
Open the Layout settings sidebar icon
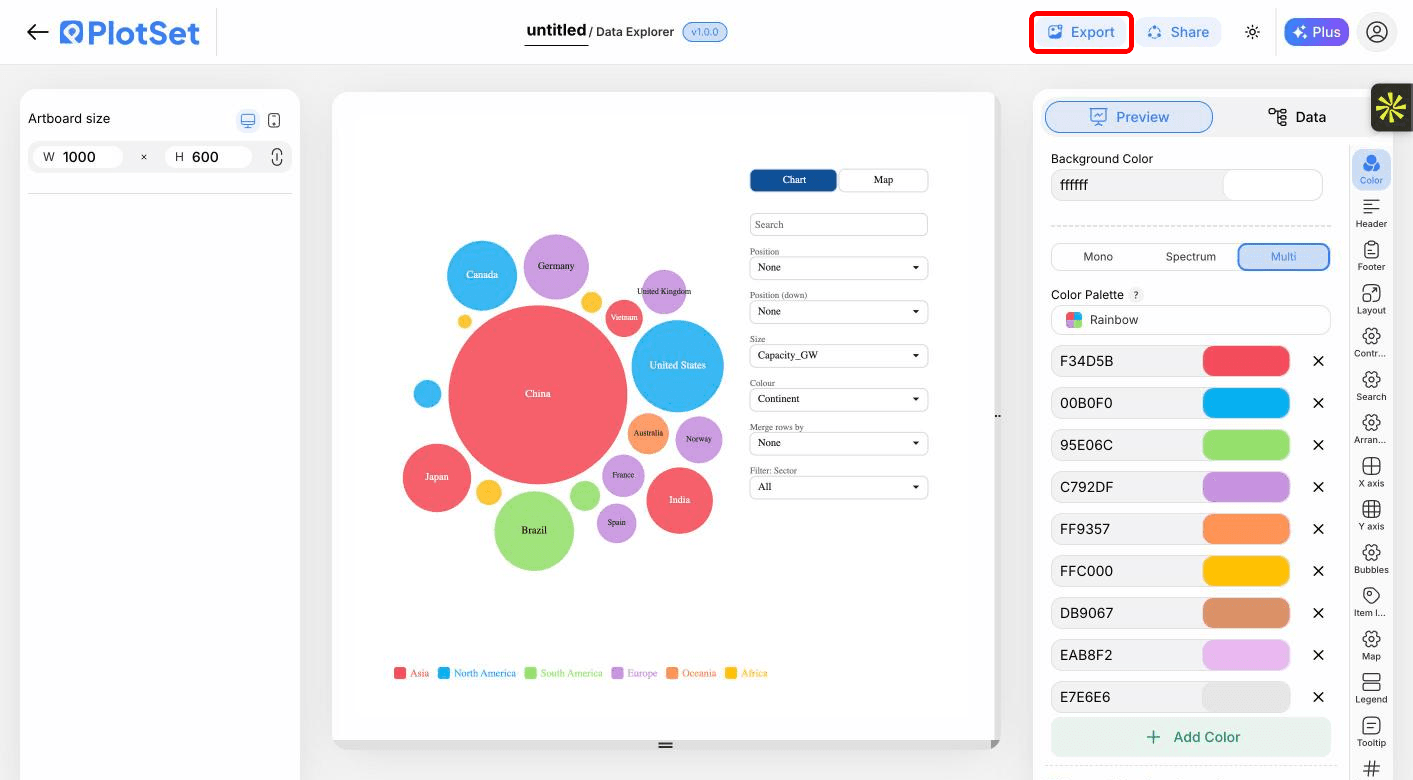tap(1371, 299)
